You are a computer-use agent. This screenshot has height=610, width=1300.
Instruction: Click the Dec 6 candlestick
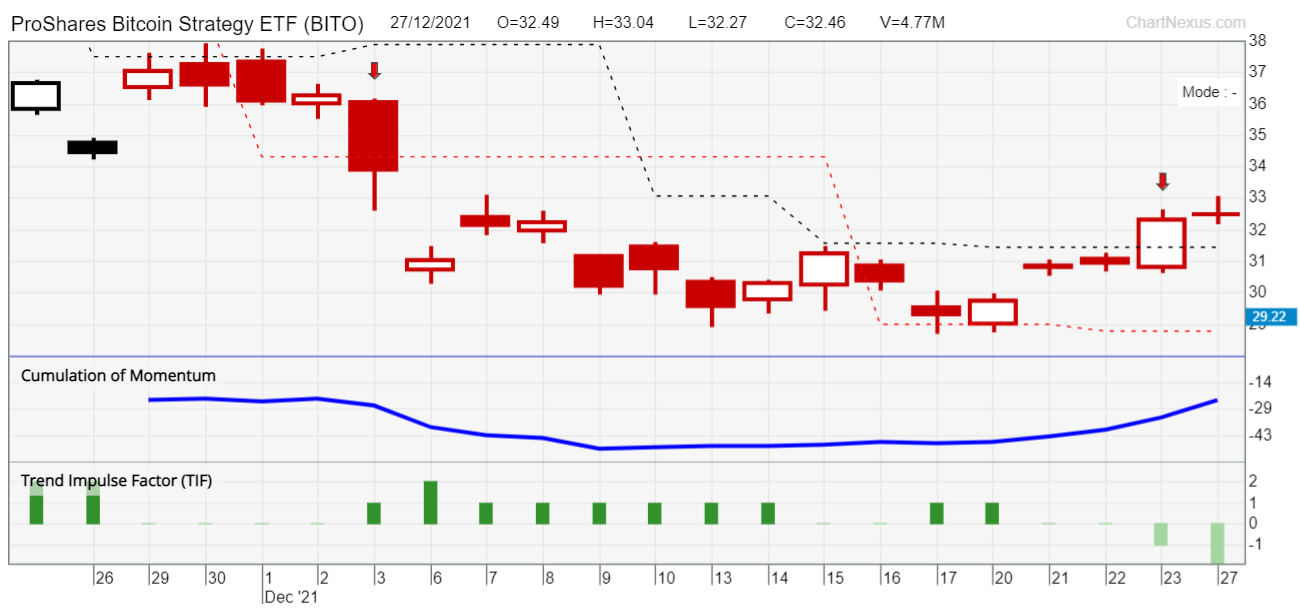(430, 264)
